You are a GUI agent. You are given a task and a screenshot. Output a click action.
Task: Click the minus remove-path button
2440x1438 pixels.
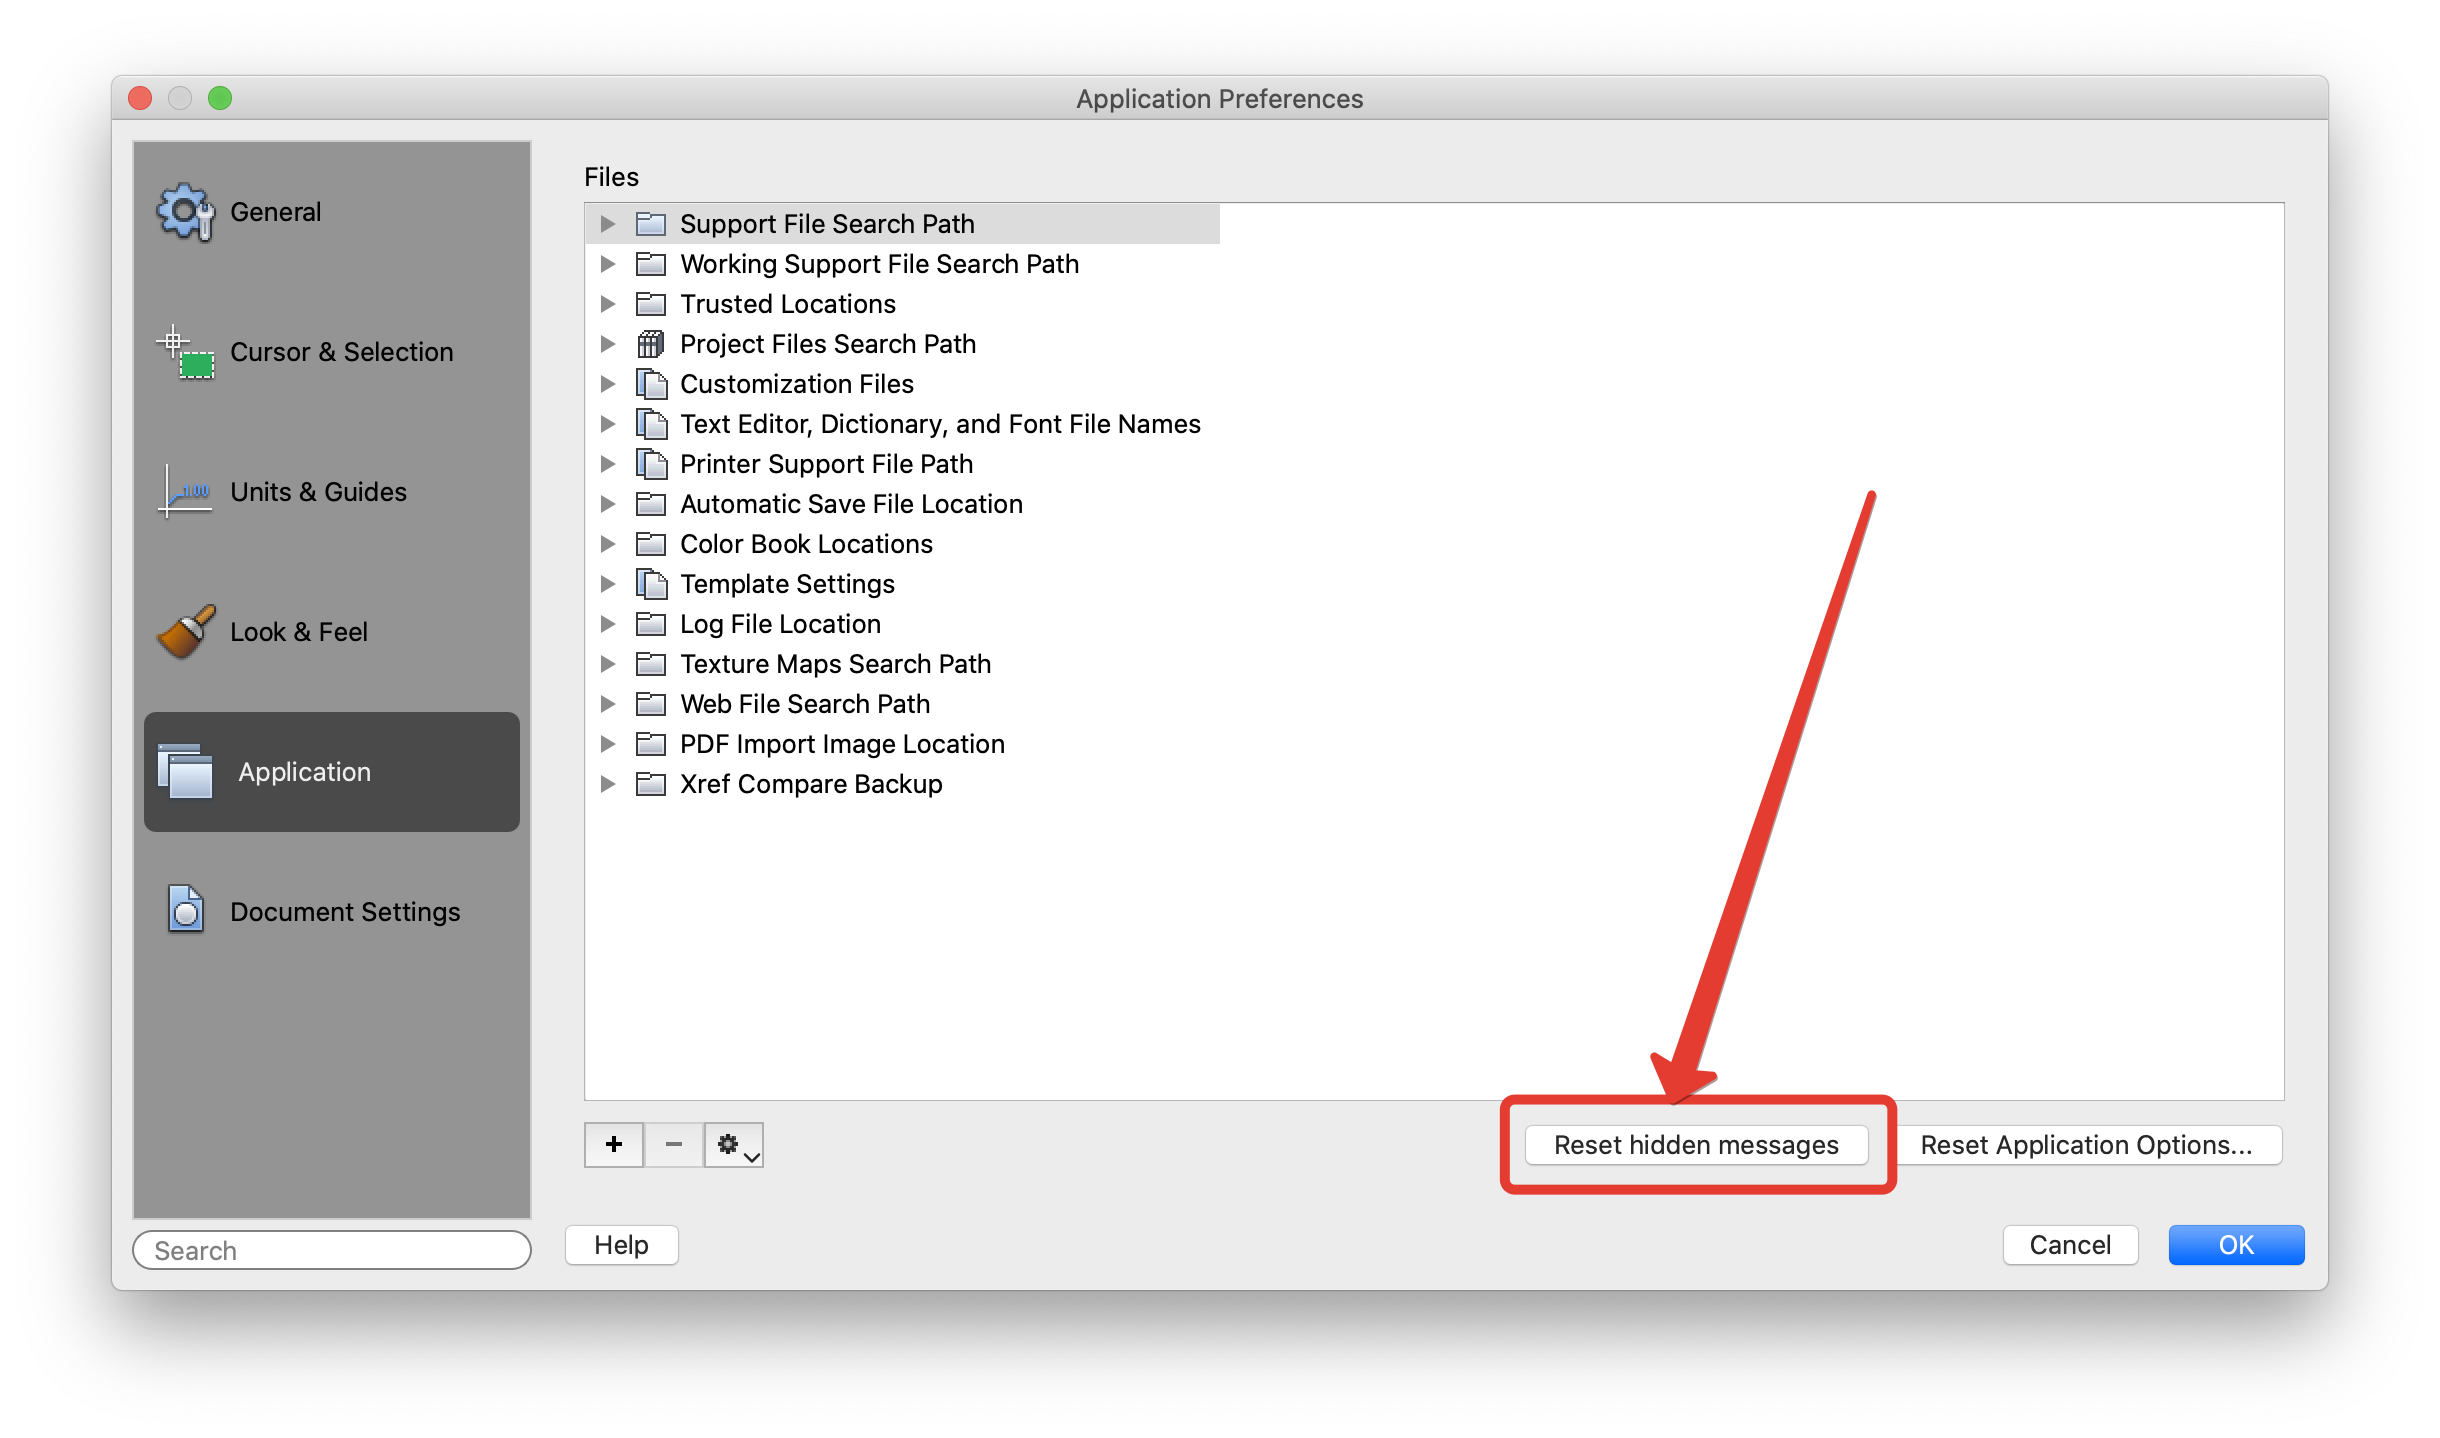[x=673, y=1144]
